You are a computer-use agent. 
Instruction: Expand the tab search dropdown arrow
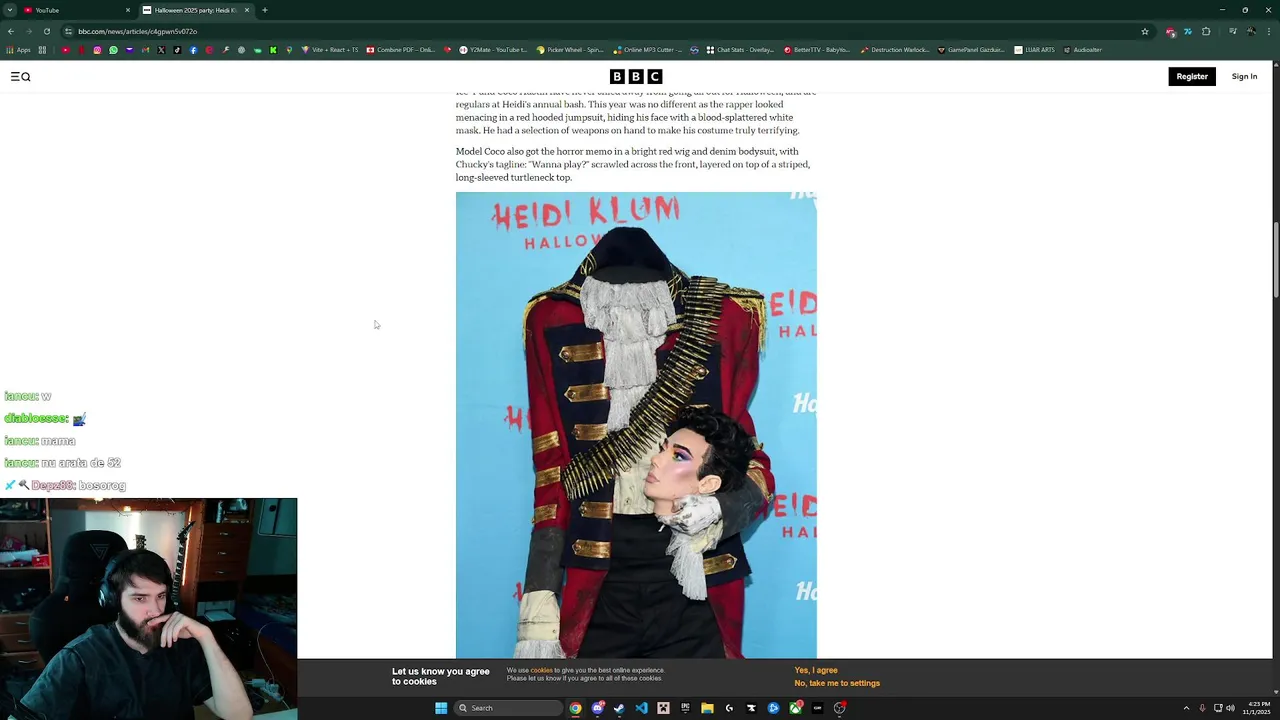tap(9, 10)
